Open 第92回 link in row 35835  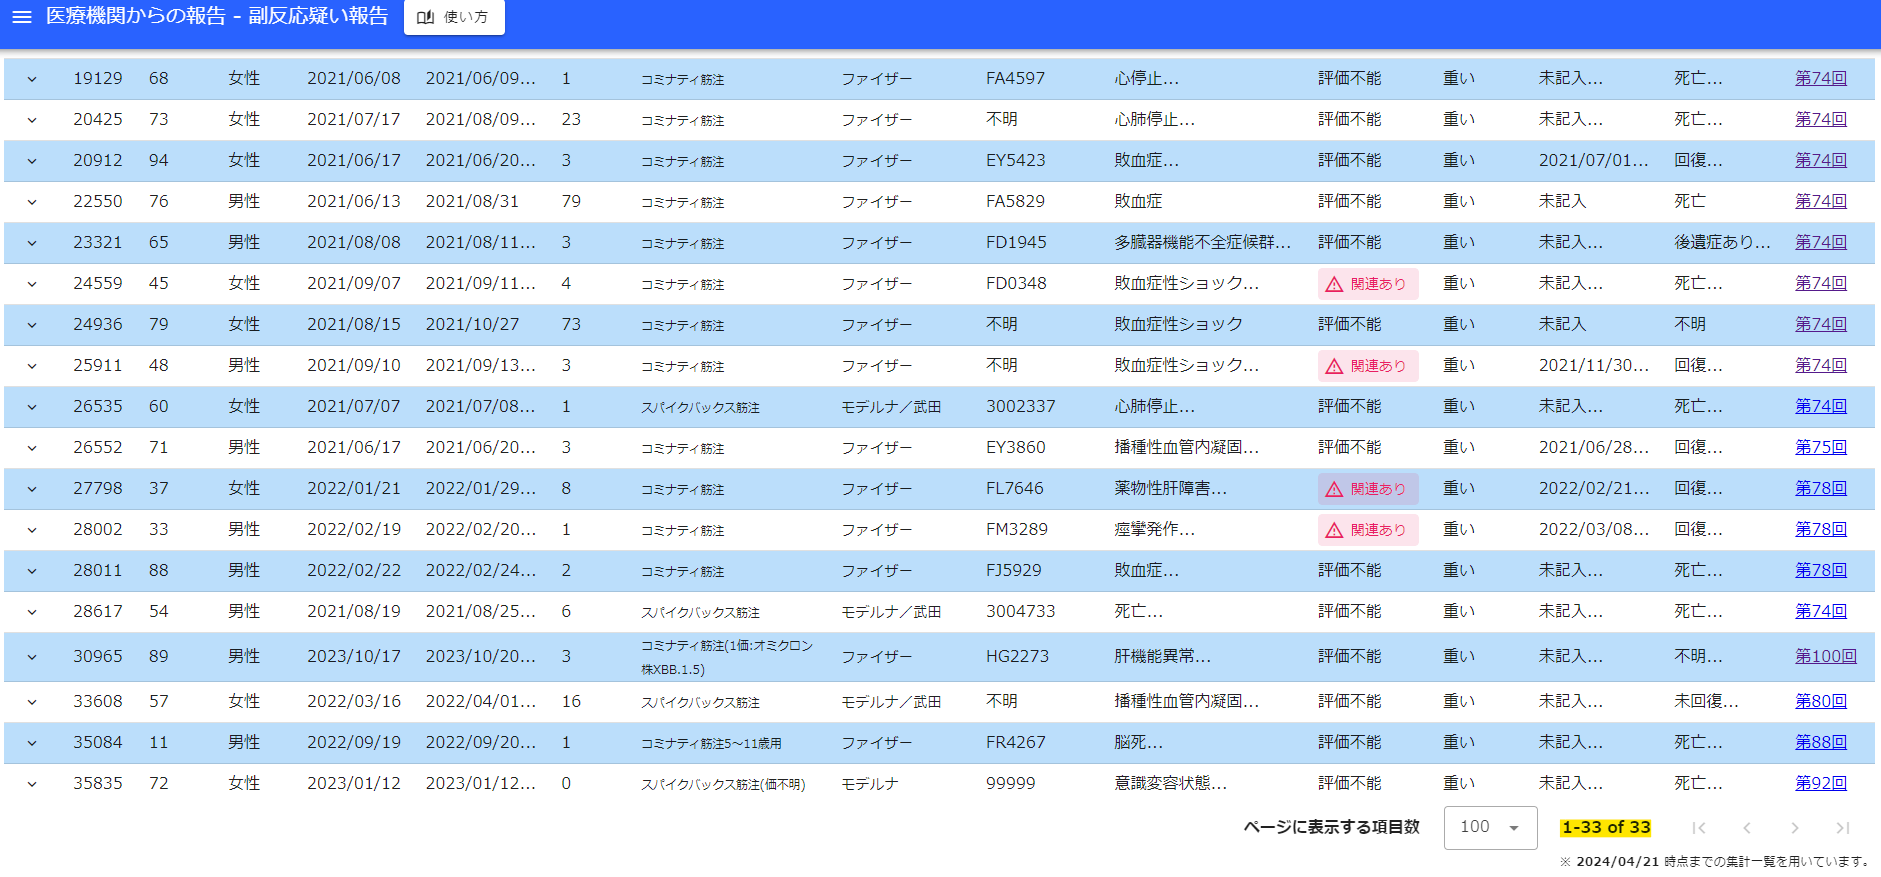point(1820,784)
